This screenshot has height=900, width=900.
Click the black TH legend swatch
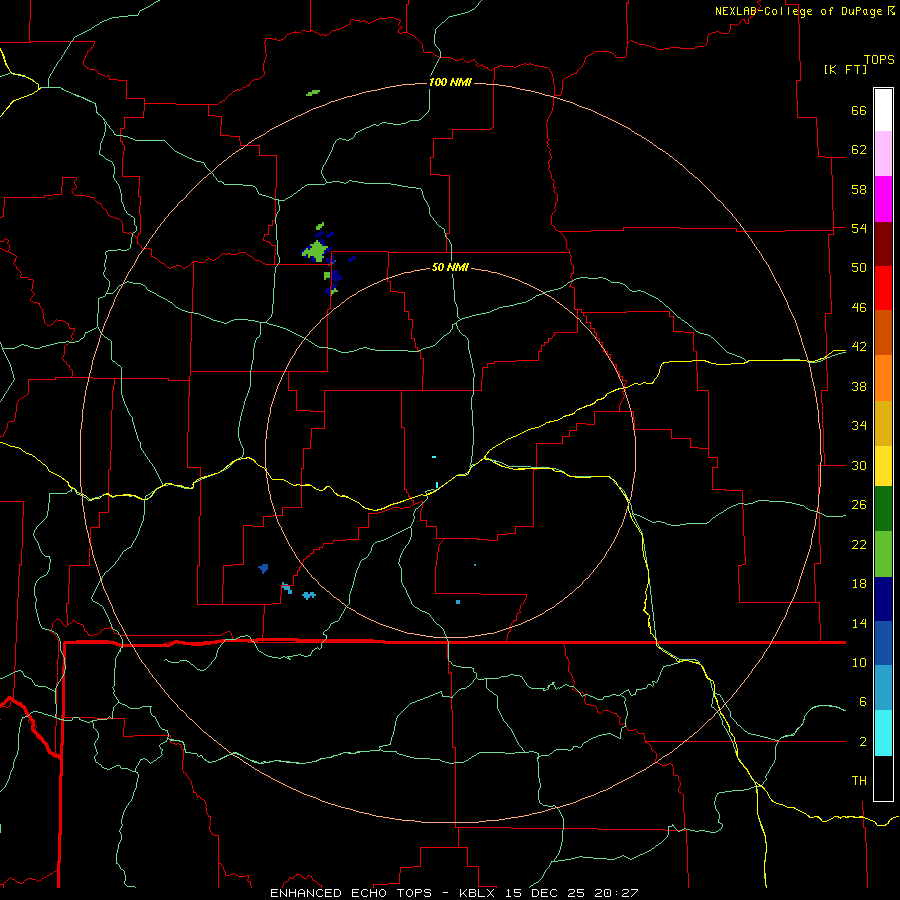click(883, 778)
